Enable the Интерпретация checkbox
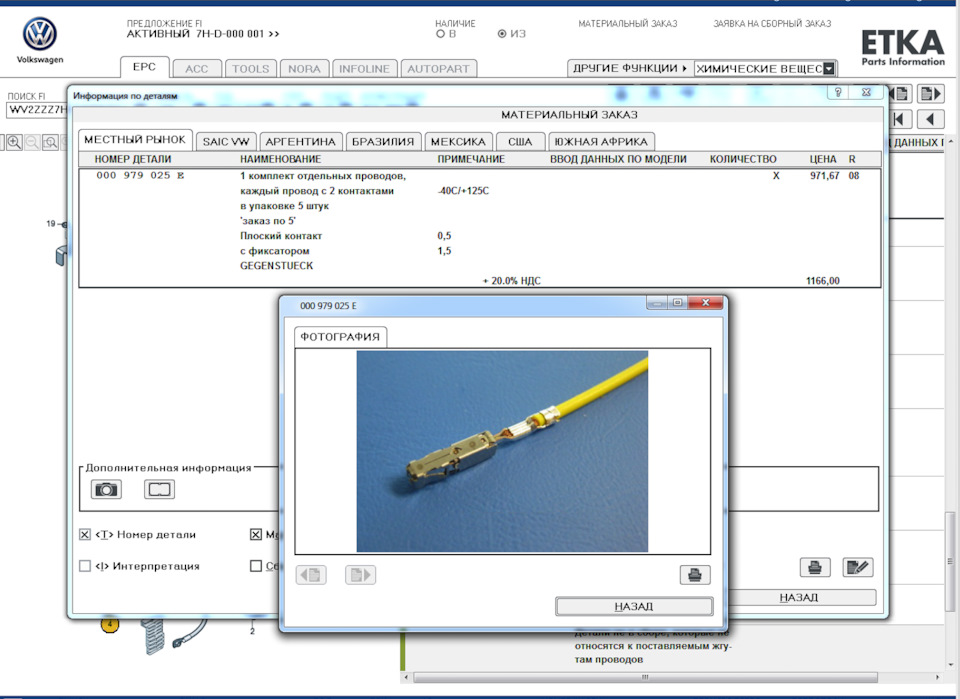960x699 pixels. [85, 566]
